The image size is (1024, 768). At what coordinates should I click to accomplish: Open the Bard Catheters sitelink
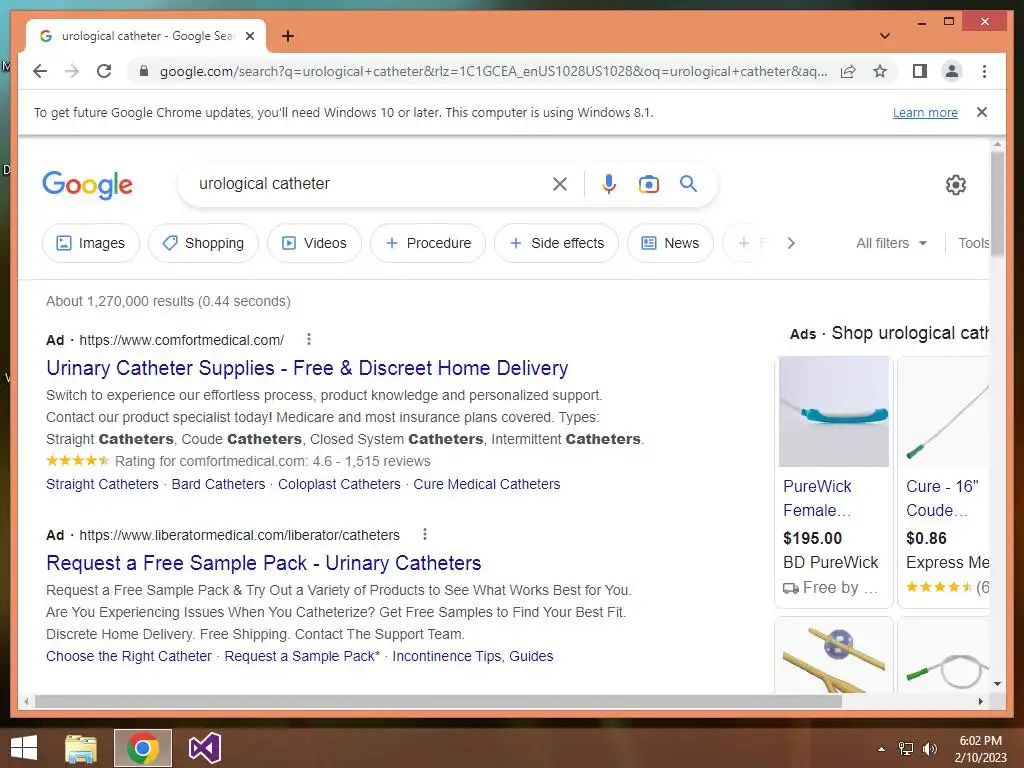click(x=218, y=484)
